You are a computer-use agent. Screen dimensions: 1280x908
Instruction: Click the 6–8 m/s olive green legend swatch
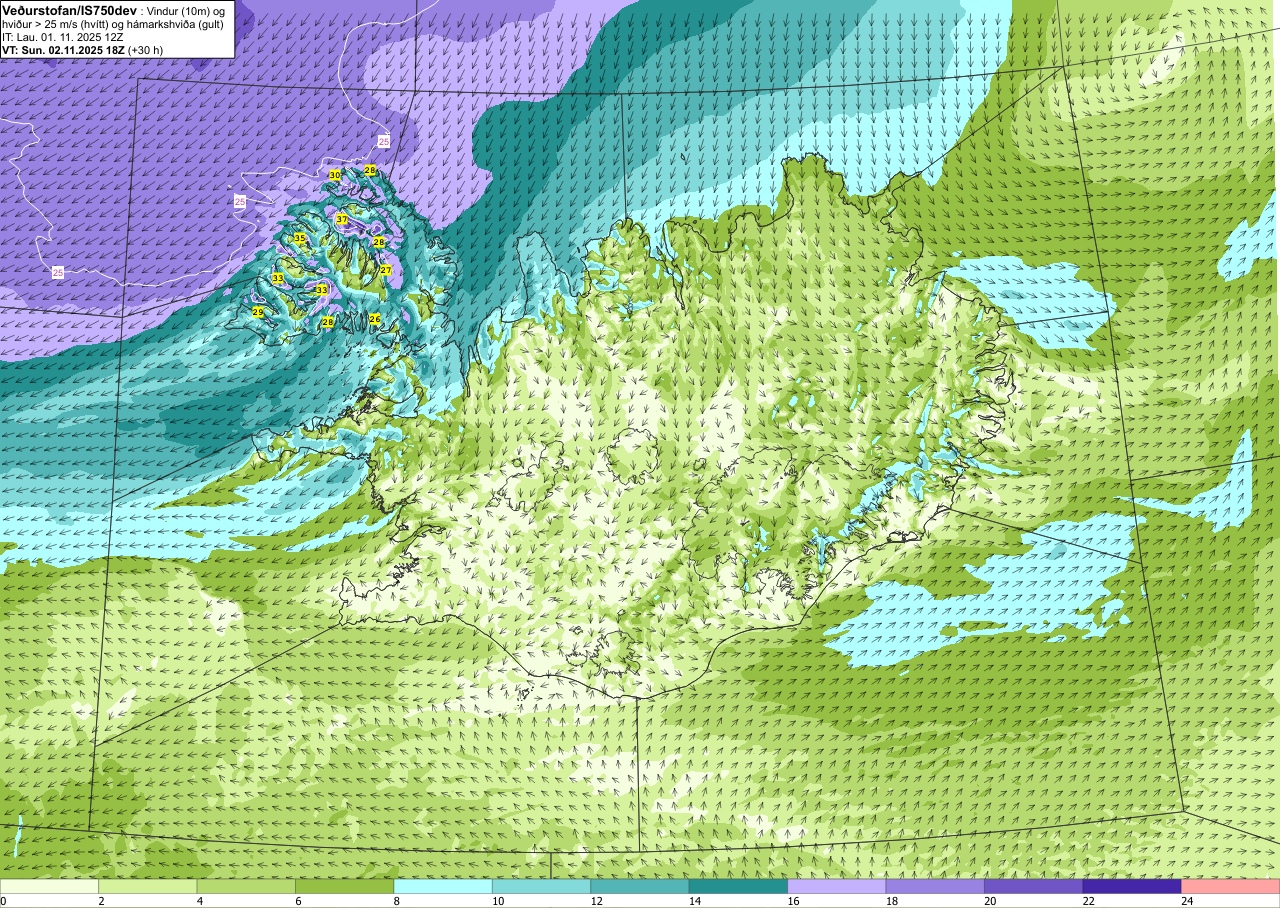pos(345,886)
